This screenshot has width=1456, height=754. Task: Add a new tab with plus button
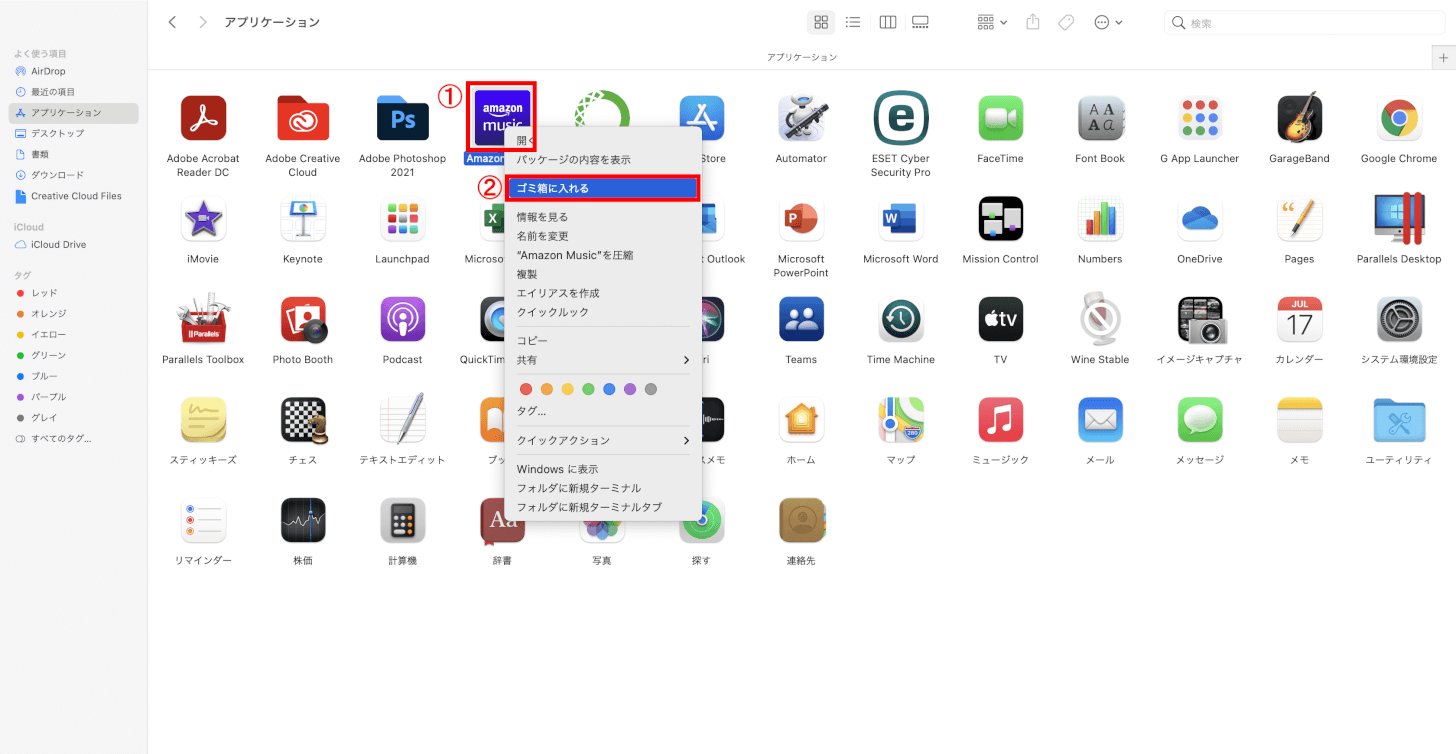coord(1443,58)
